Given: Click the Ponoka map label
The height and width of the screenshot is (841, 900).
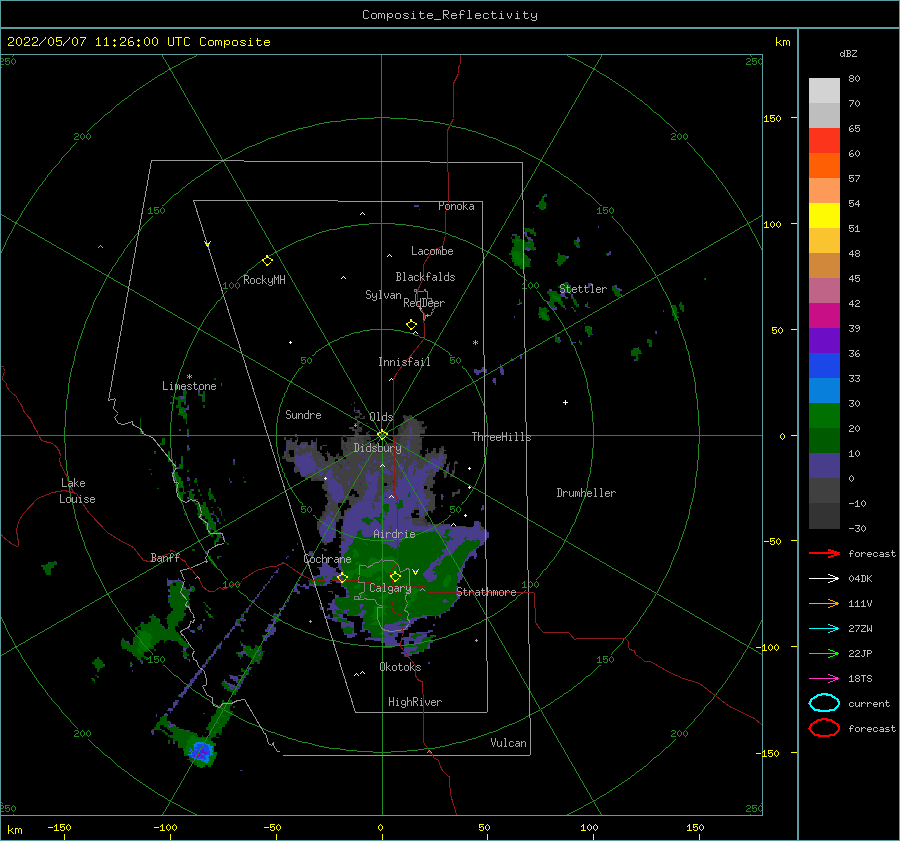Looking at the screenshot, I should point(456,206).
